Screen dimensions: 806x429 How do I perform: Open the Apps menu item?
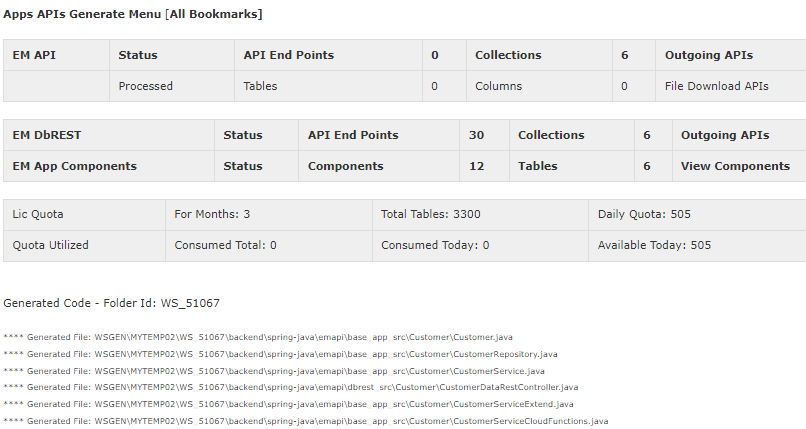coord(19,14)
